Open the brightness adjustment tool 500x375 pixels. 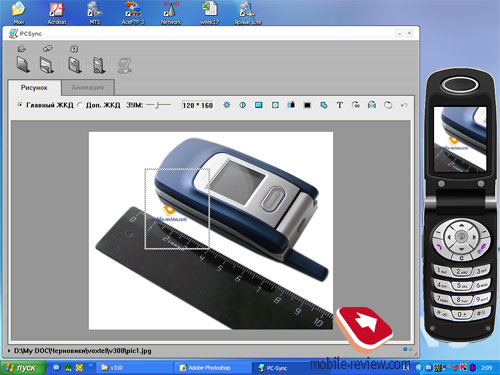(227, 105)
